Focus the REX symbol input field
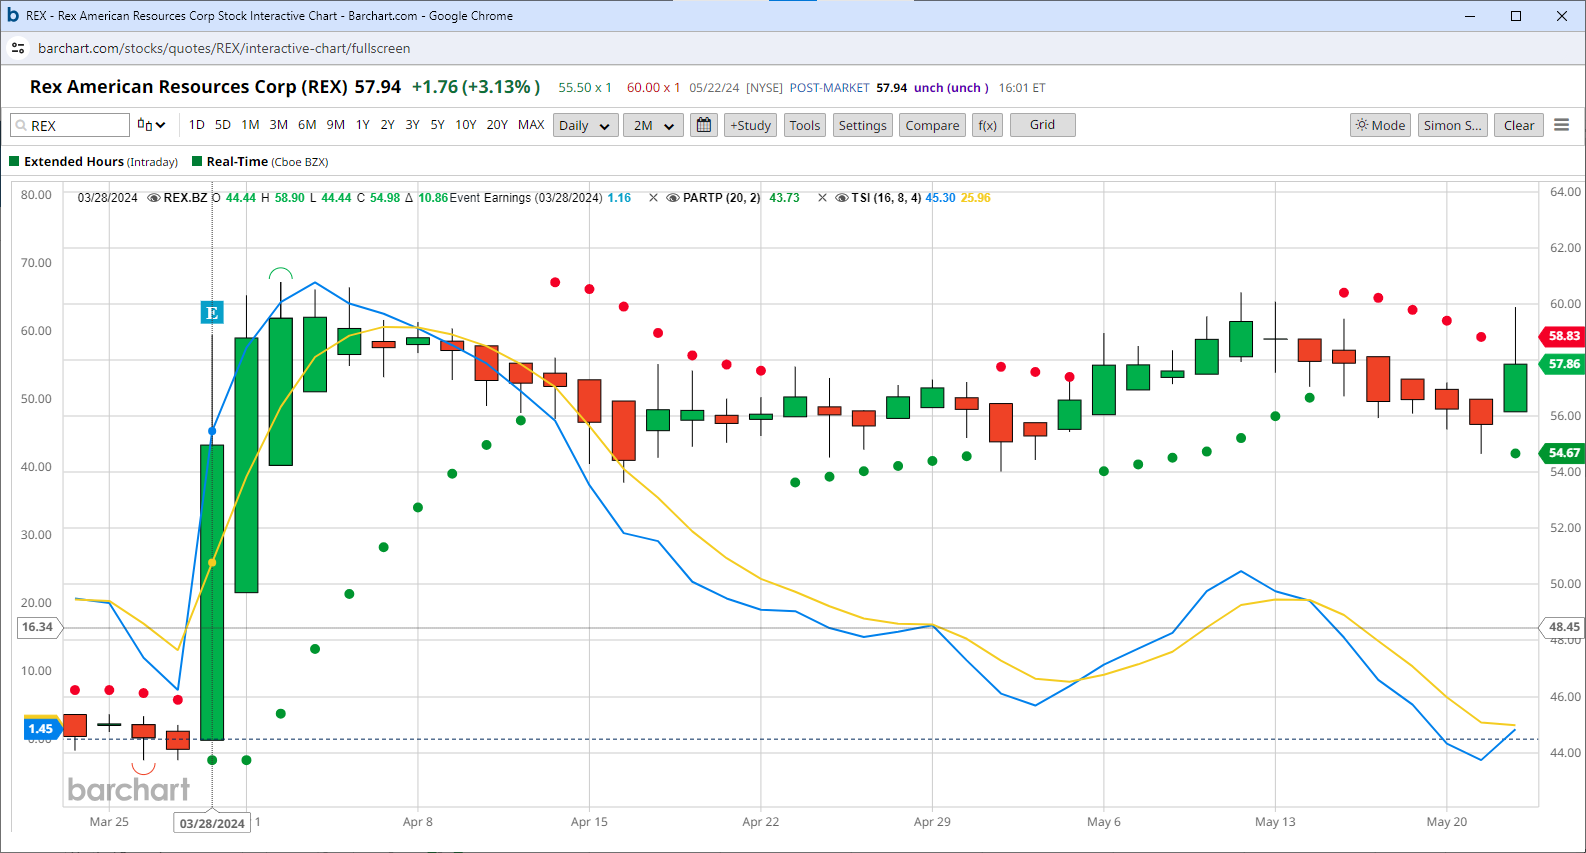 70,125
